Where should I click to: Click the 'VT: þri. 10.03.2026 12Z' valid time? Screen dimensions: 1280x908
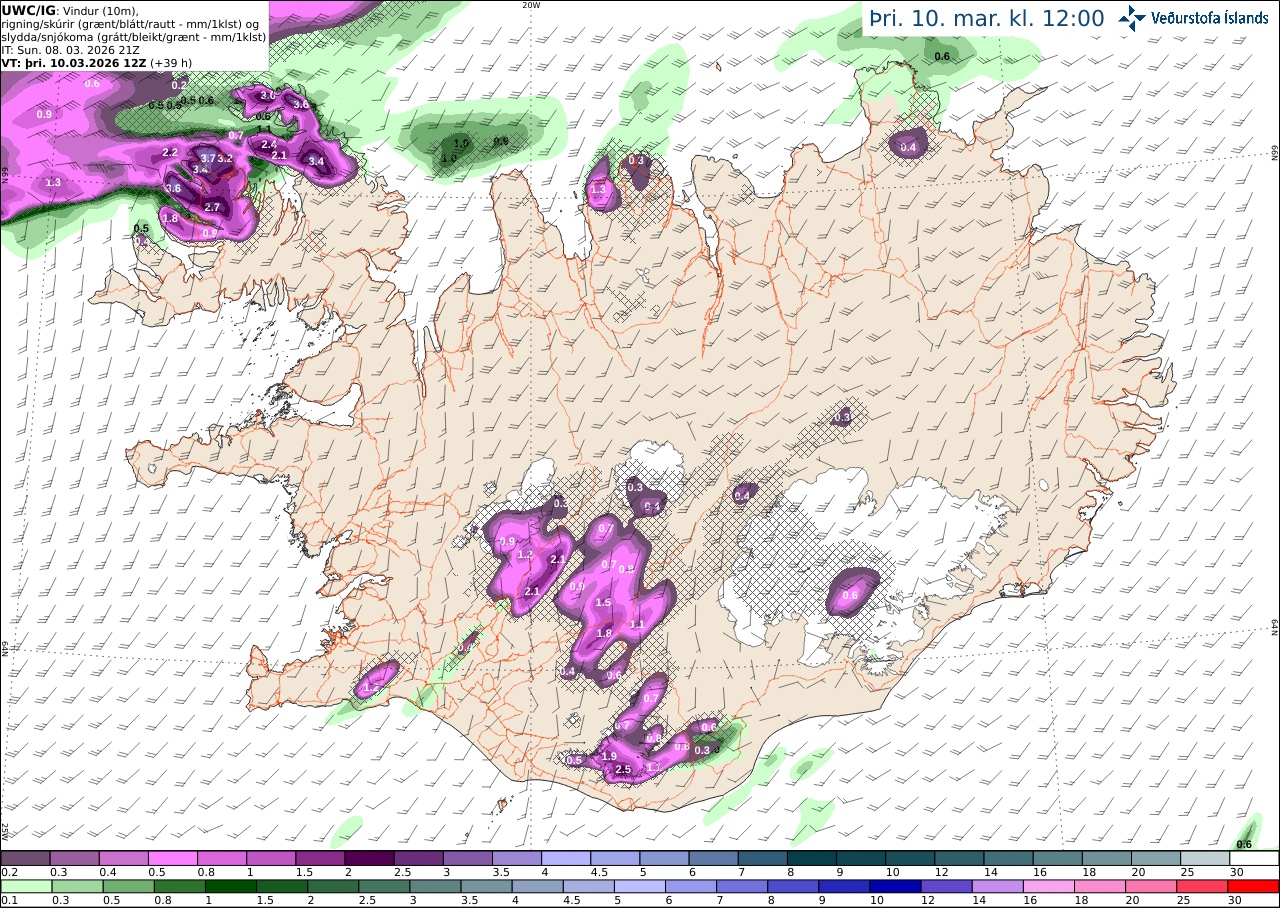(x=74, y=61)
